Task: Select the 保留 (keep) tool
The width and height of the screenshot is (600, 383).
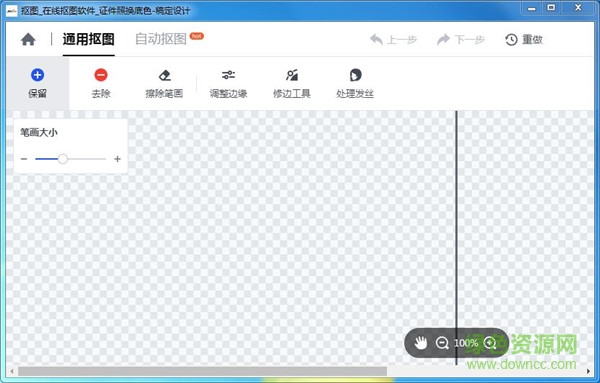Action: 38,83
